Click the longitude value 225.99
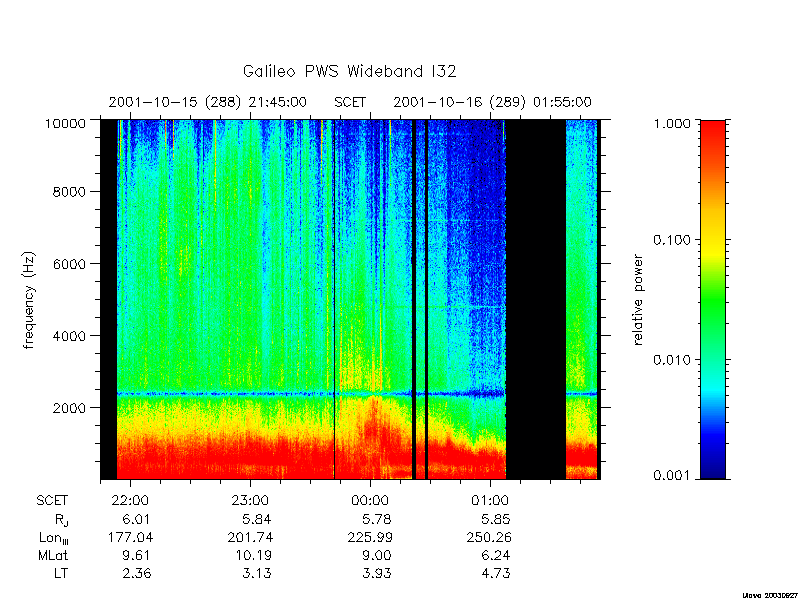The height and width of the screenshot is (600, 800). [370, 537]
